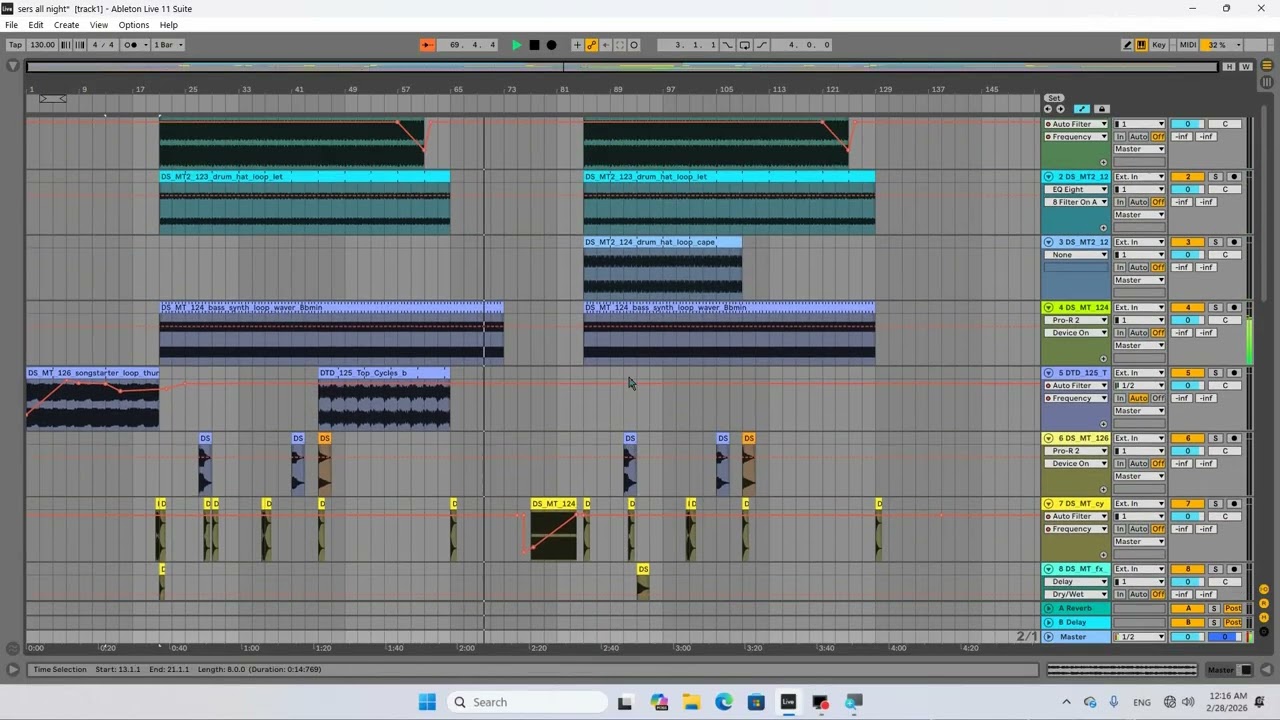Open File Explorer from taskbar

point(691,702)
